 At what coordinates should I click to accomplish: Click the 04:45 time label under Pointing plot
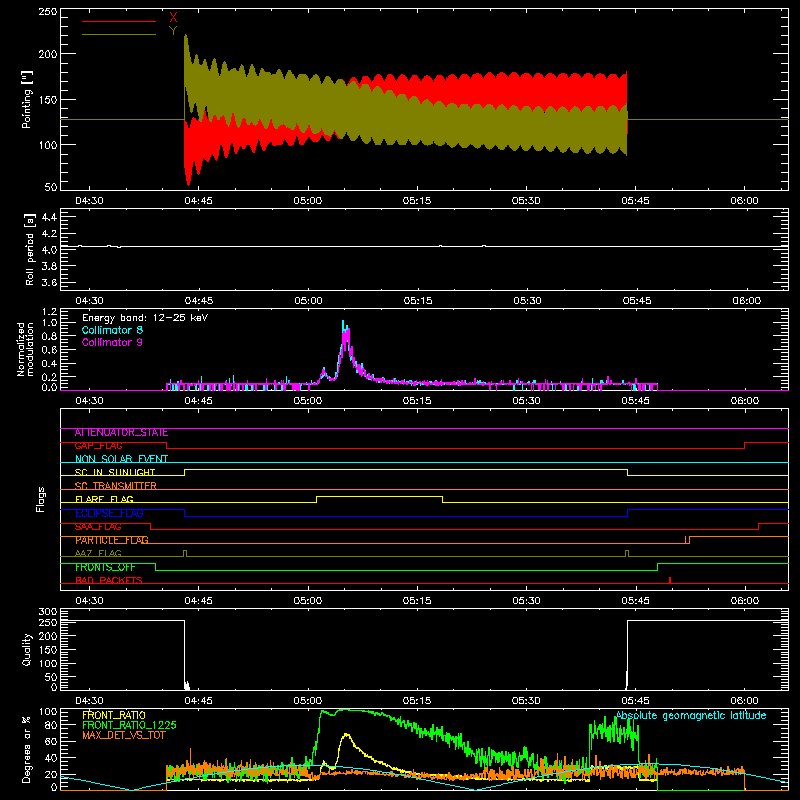(198, 201)
